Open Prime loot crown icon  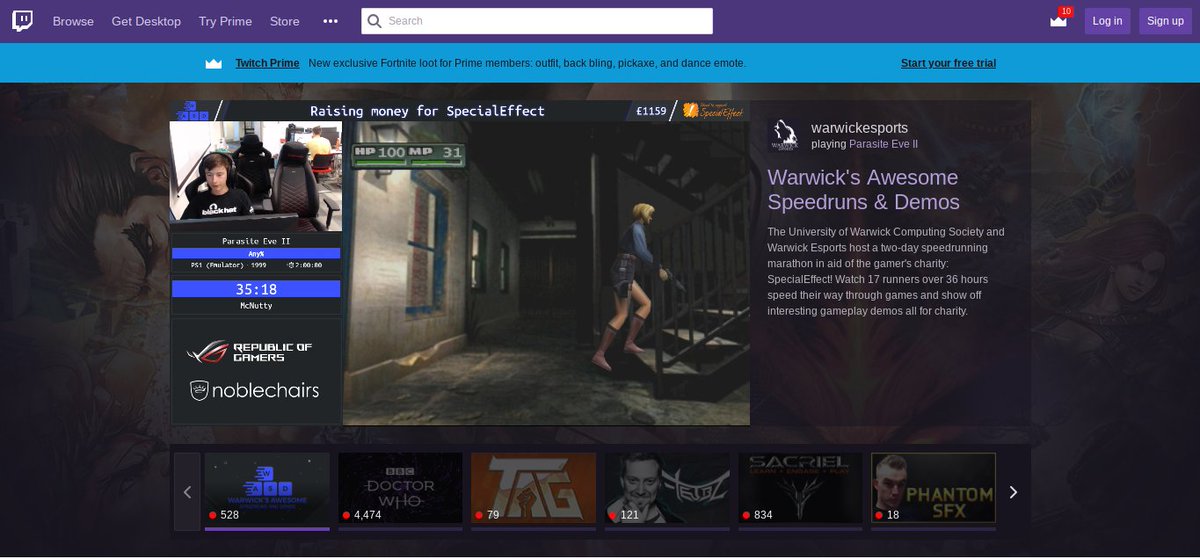pos(1058,22)
